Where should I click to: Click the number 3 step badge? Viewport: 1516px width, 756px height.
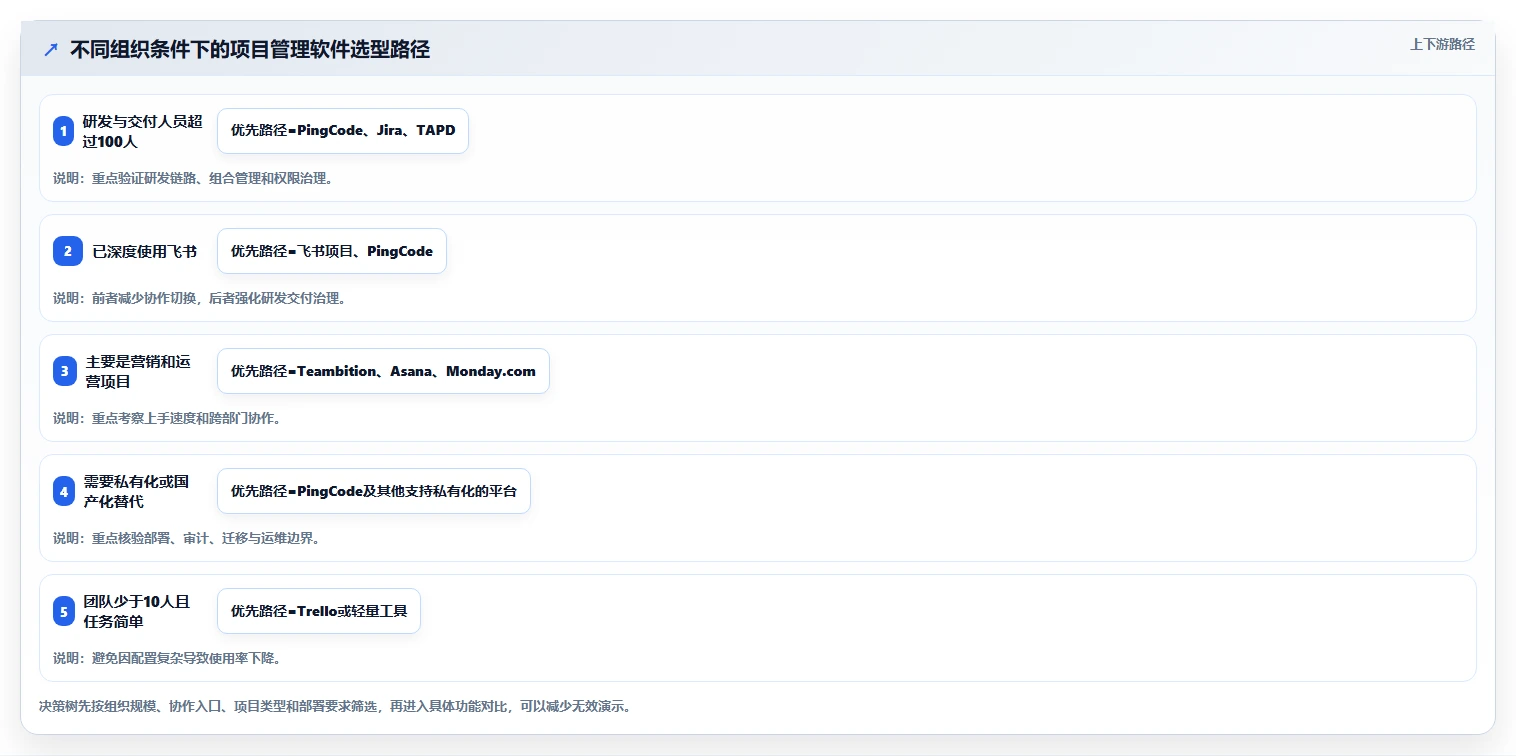(x=64, y=371)
